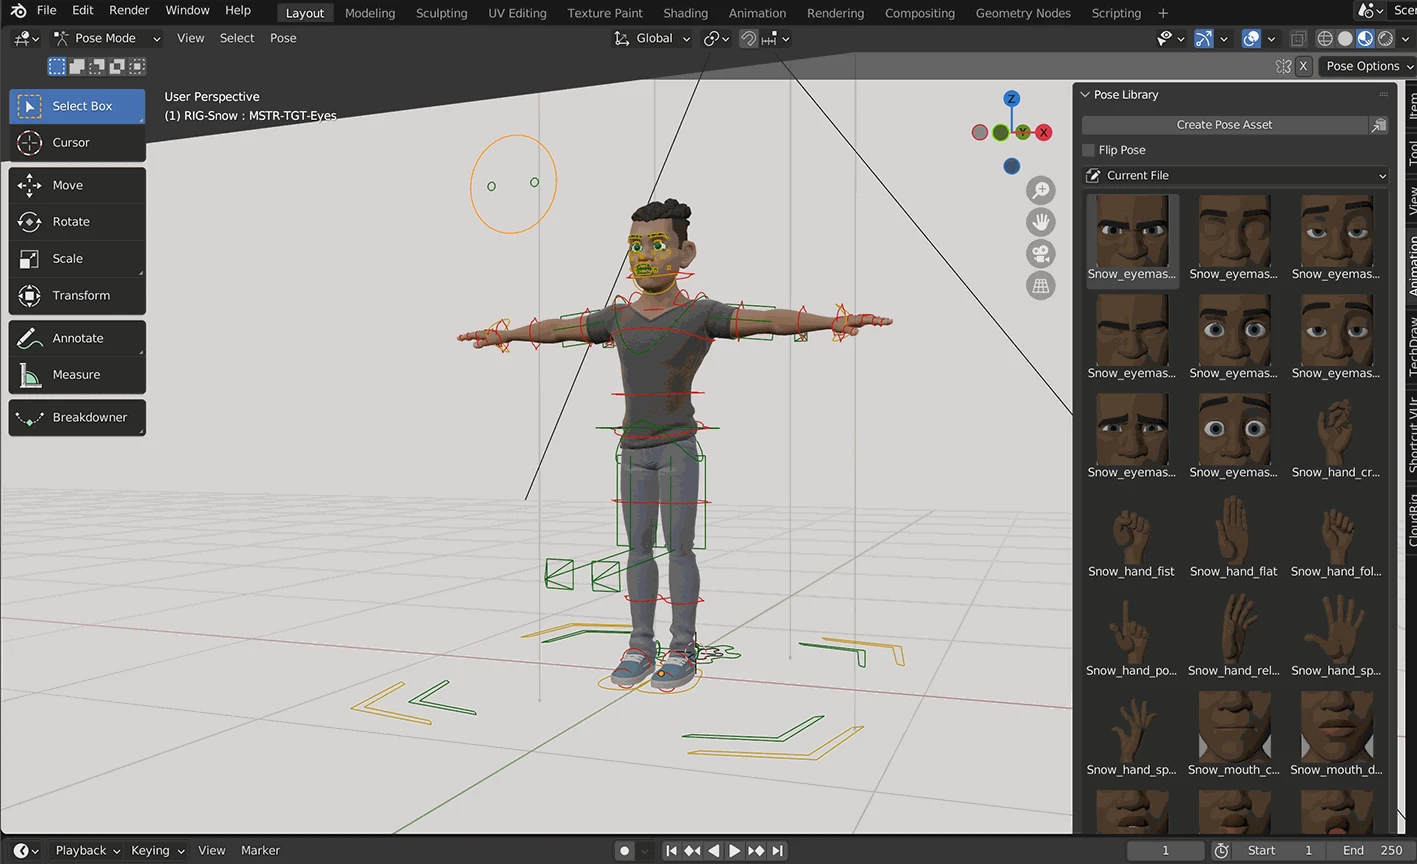The width and height of the screenshot is (1417, 864).
Task: Click the pan view hand icon
Action: click(1041, 222)
